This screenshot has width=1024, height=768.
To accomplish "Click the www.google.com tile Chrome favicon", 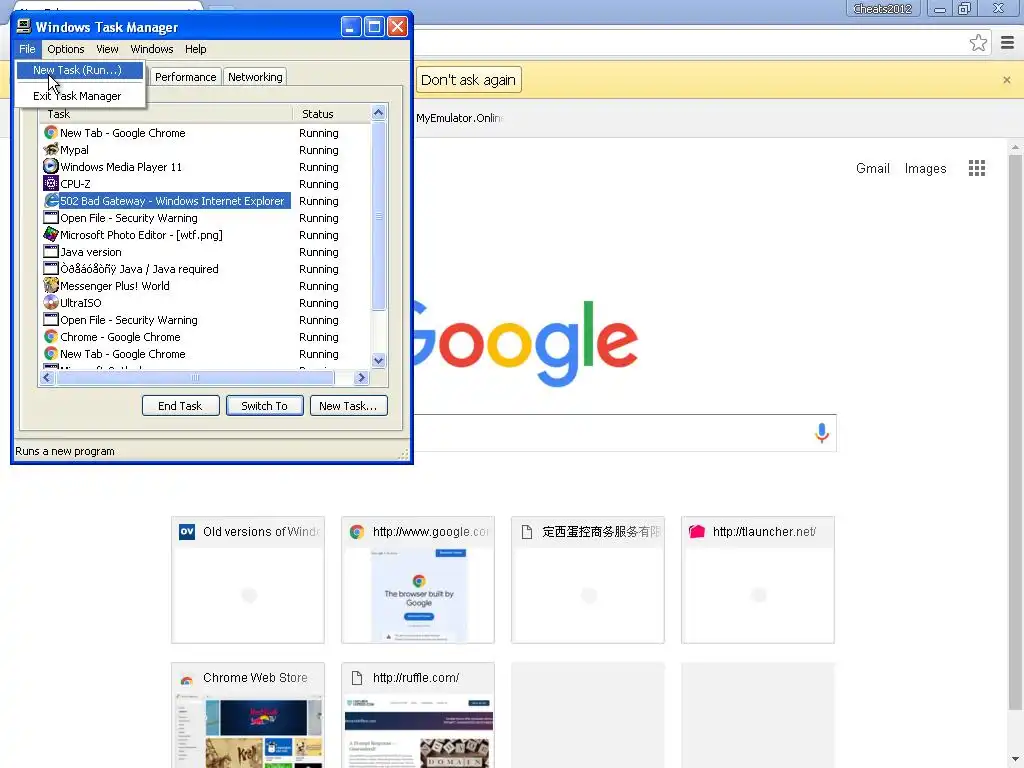I will coord(357,532).
